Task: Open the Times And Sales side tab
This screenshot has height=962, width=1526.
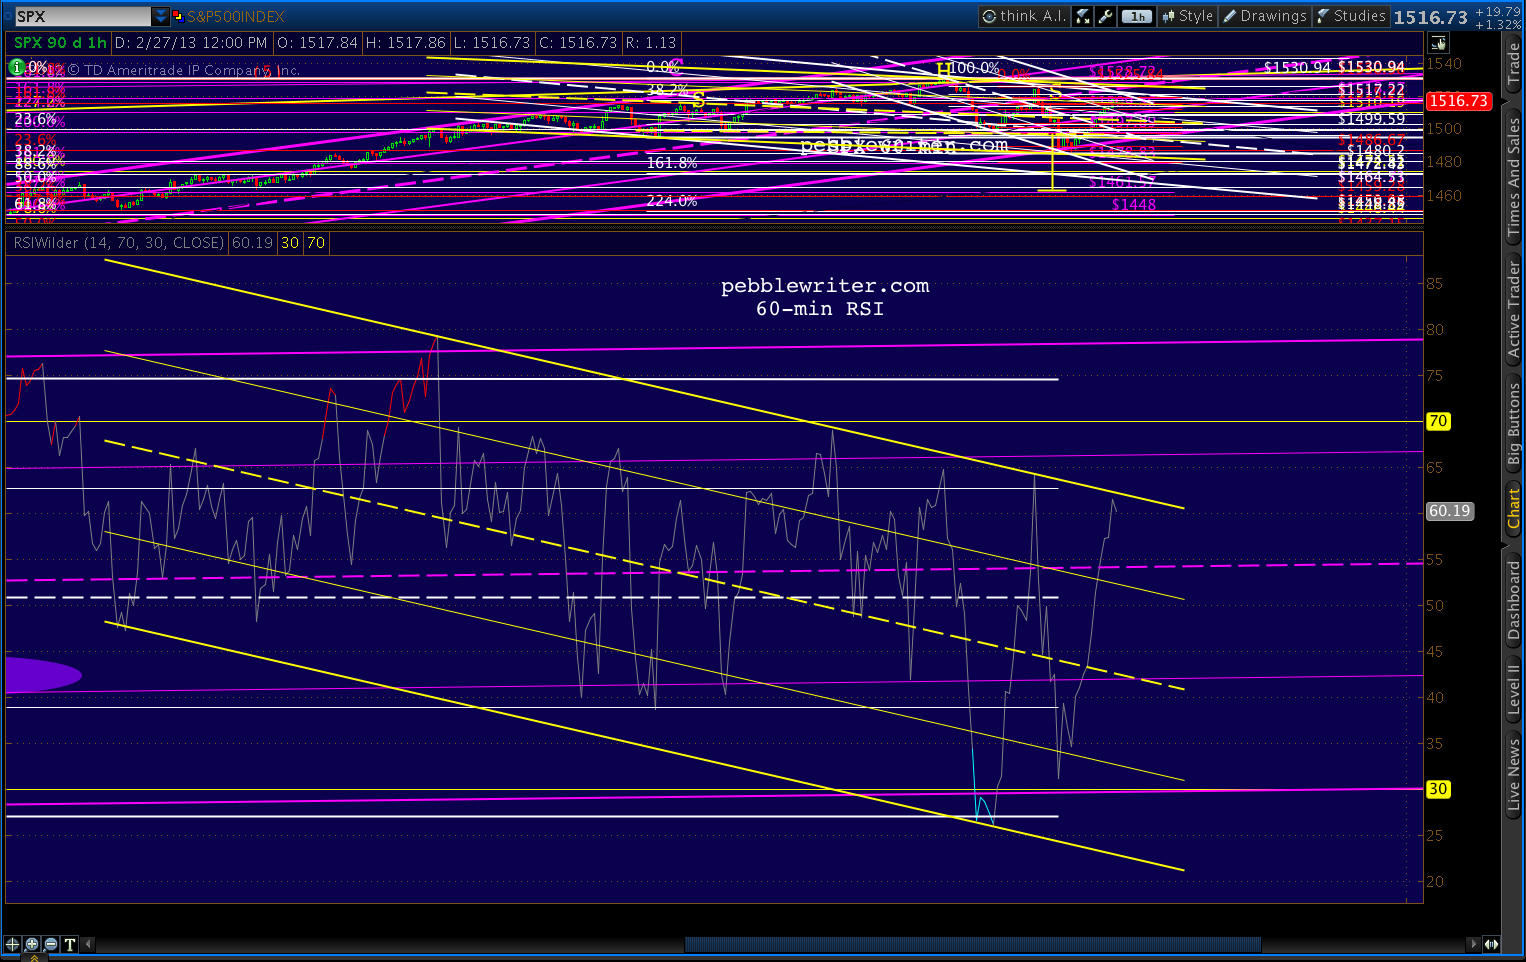Action: click(x=1514, y=177)
